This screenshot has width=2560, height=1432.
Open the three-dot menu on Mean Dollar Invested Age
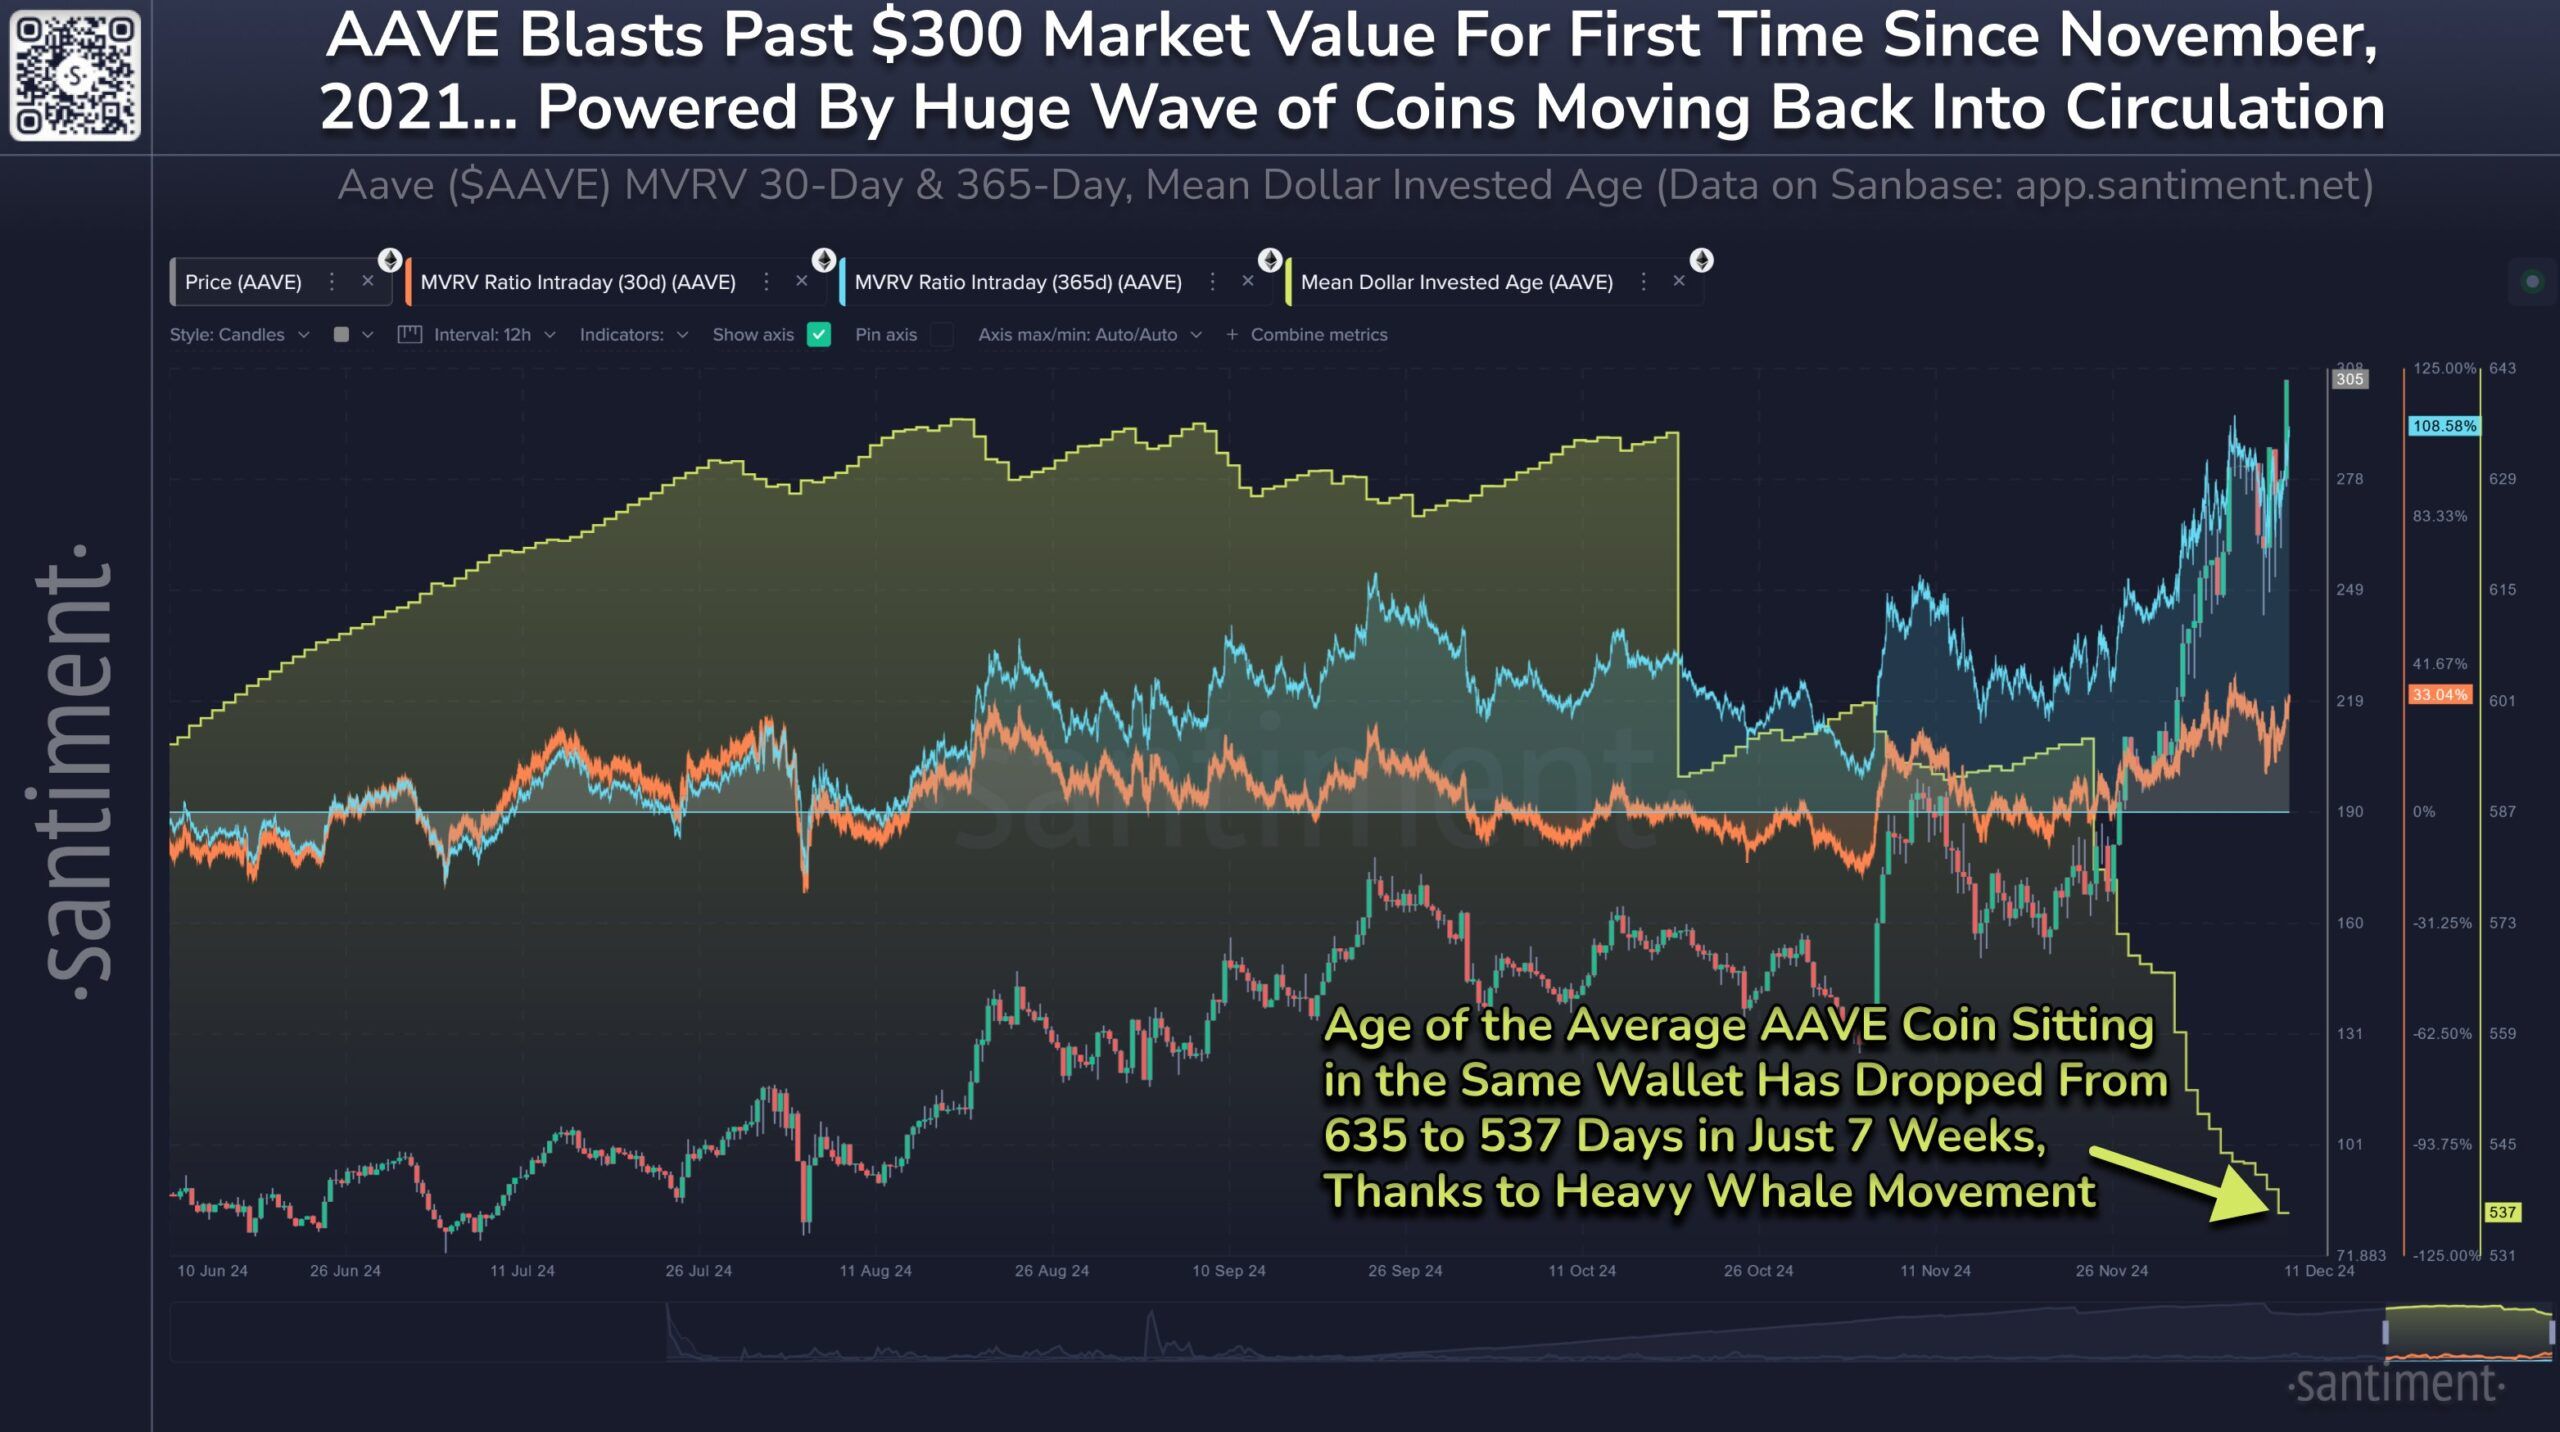tap(1643, 282)
